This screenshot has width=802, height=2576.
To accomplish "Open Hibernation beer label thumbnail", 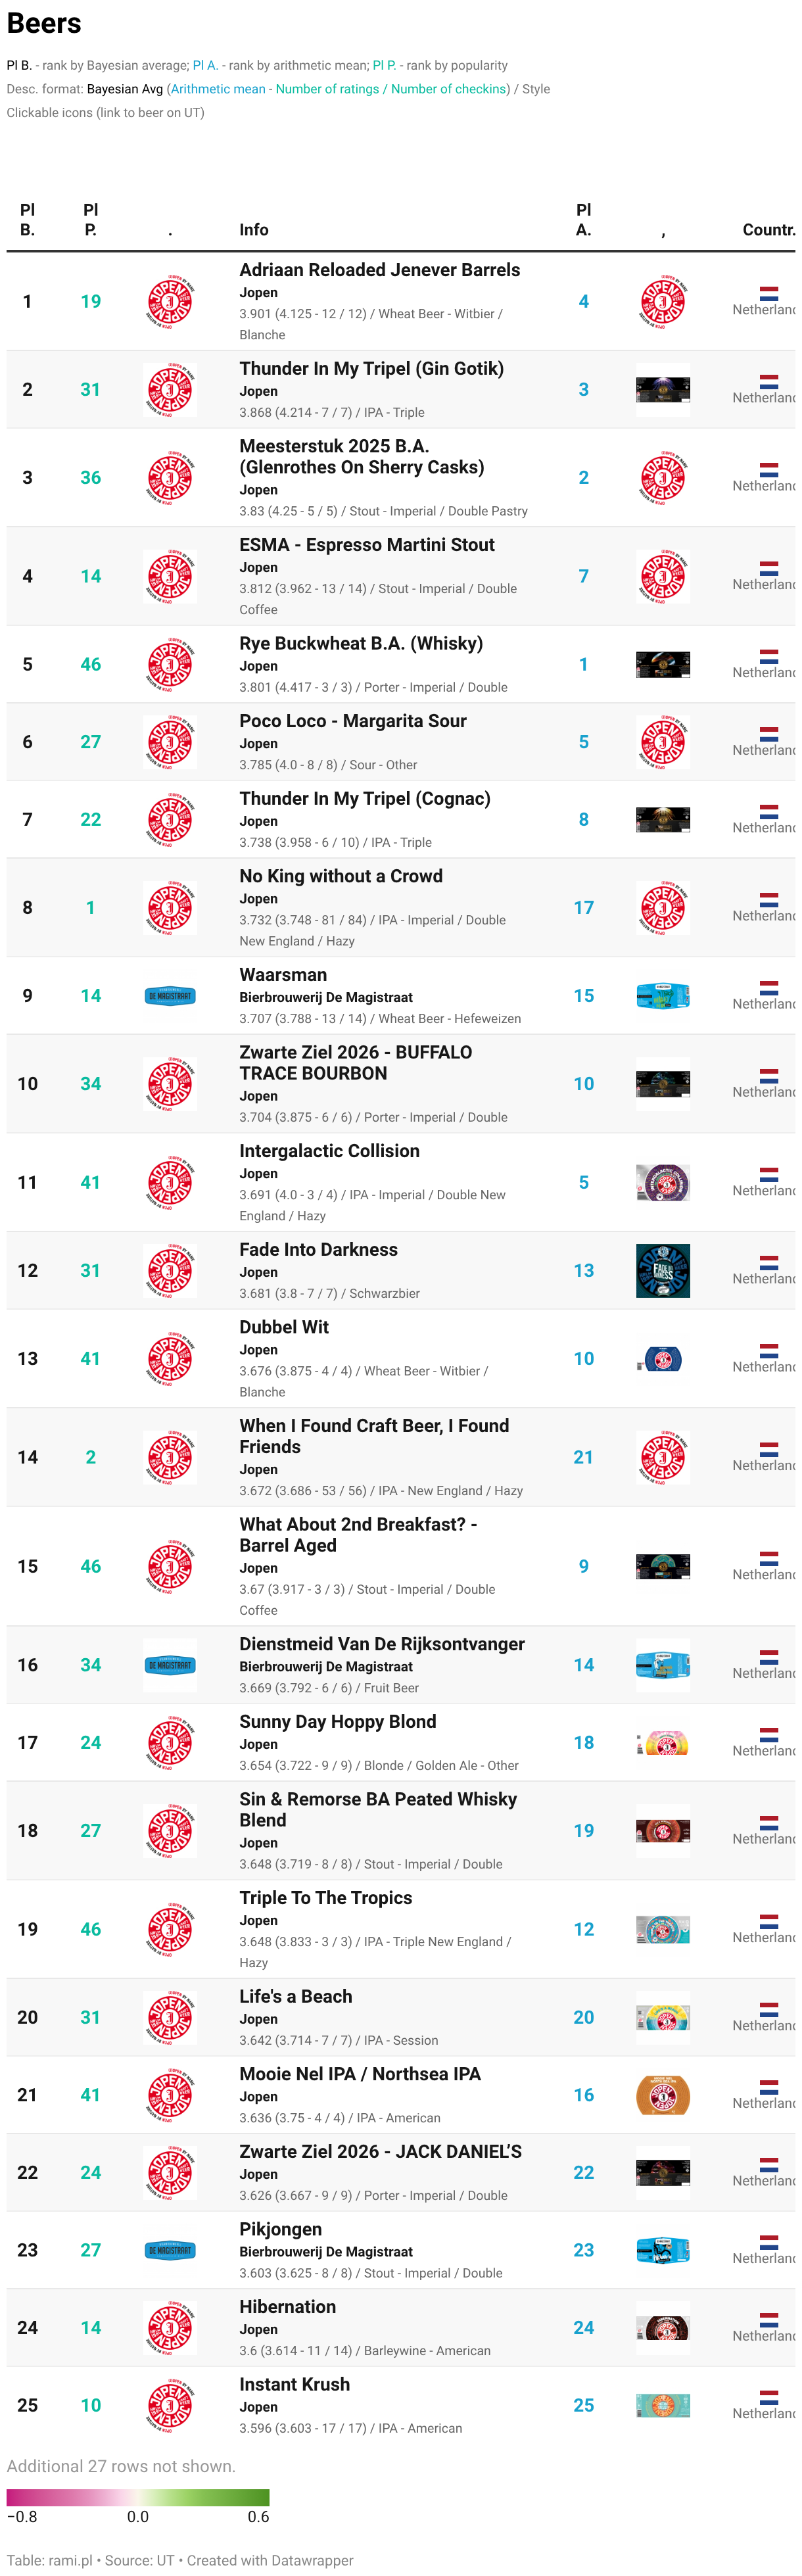I will click(663, 2328).
